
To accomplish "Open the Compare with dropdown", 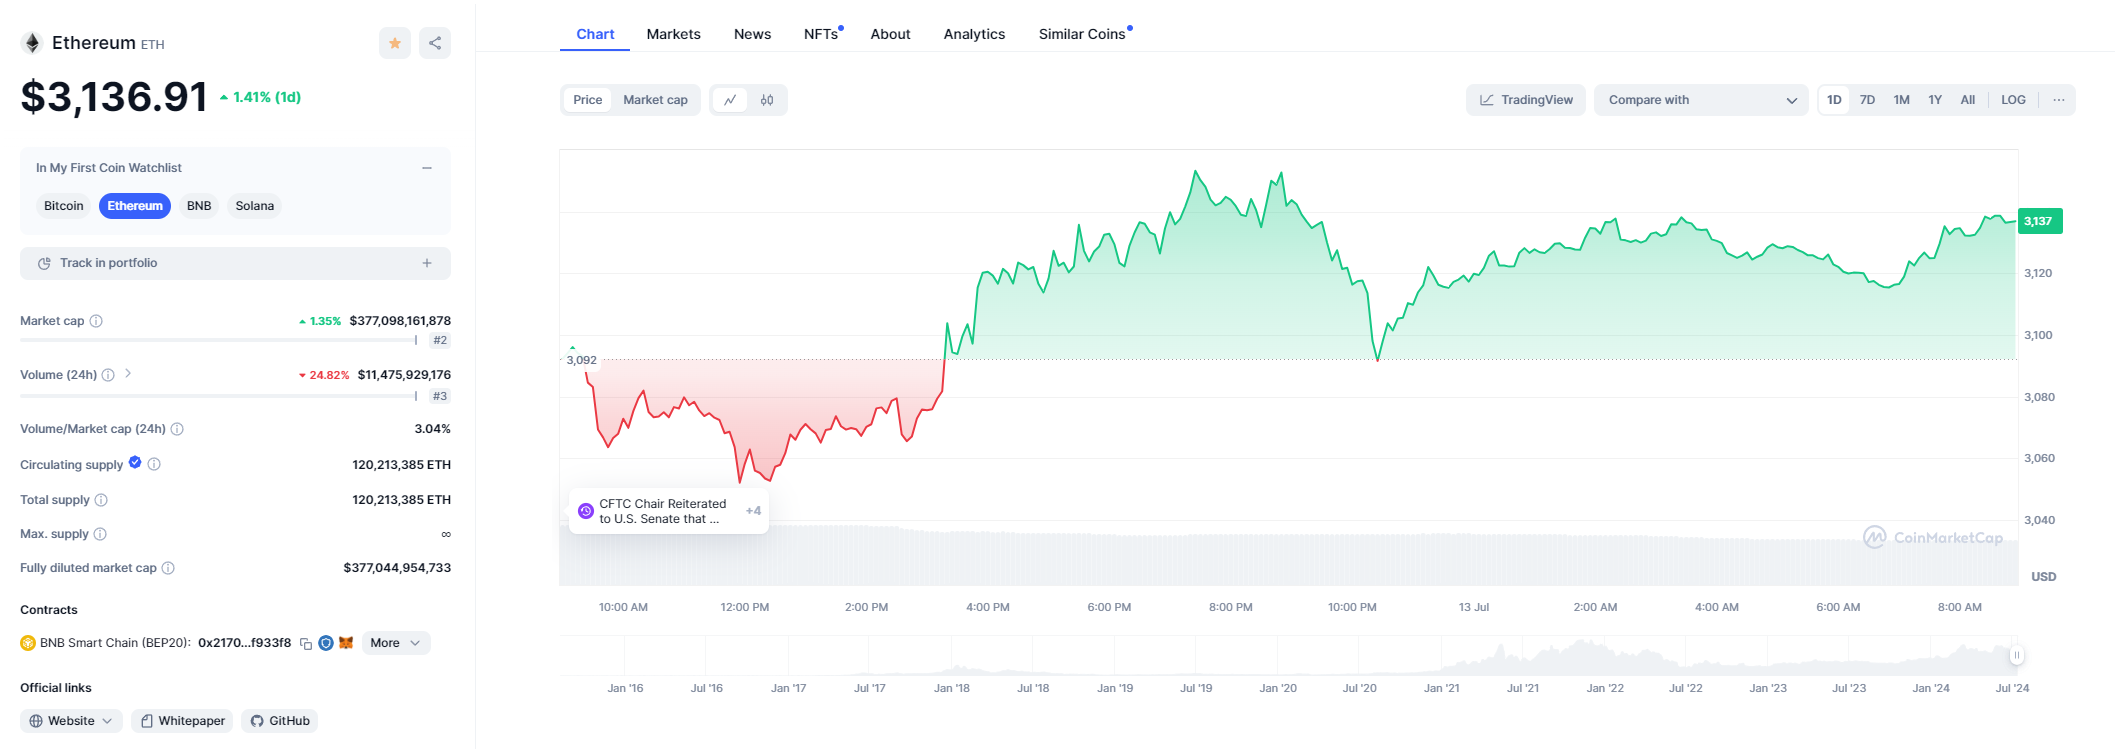I will (1700, 100).
